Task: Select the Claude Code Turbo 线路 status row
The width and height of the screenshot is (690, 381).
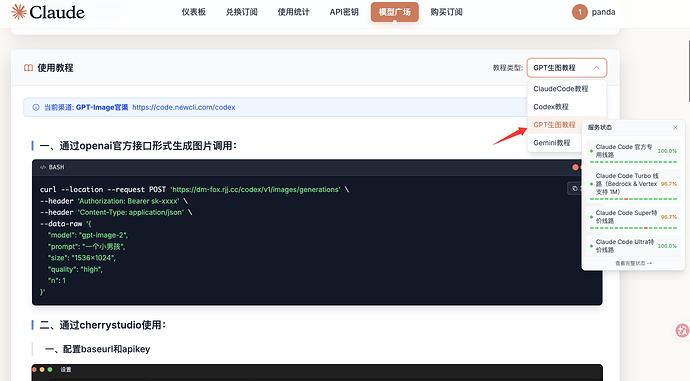Action: point(634,185)
